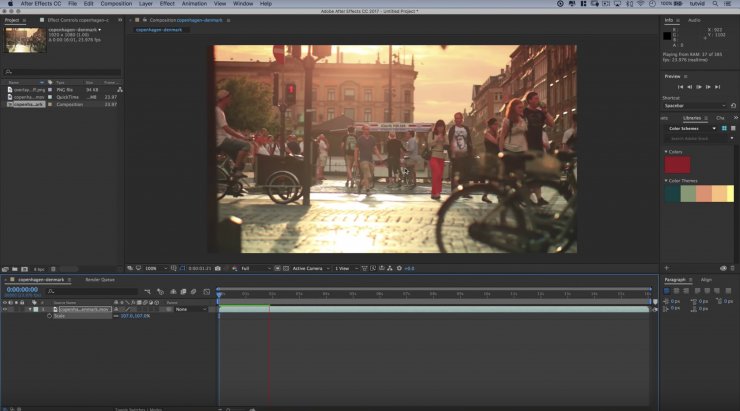
Task: Click the Apple menu icon
Action: point(10,3)
